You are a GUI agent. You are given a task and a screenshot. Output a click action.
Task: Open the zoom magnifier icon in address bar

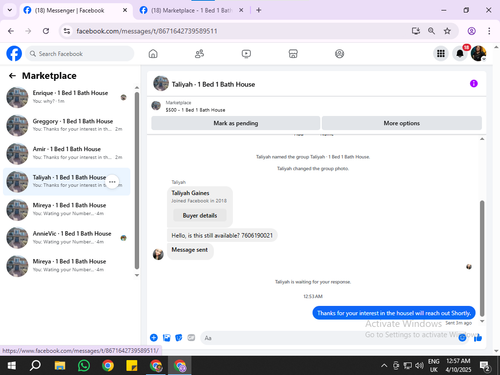tap(431, 31)
